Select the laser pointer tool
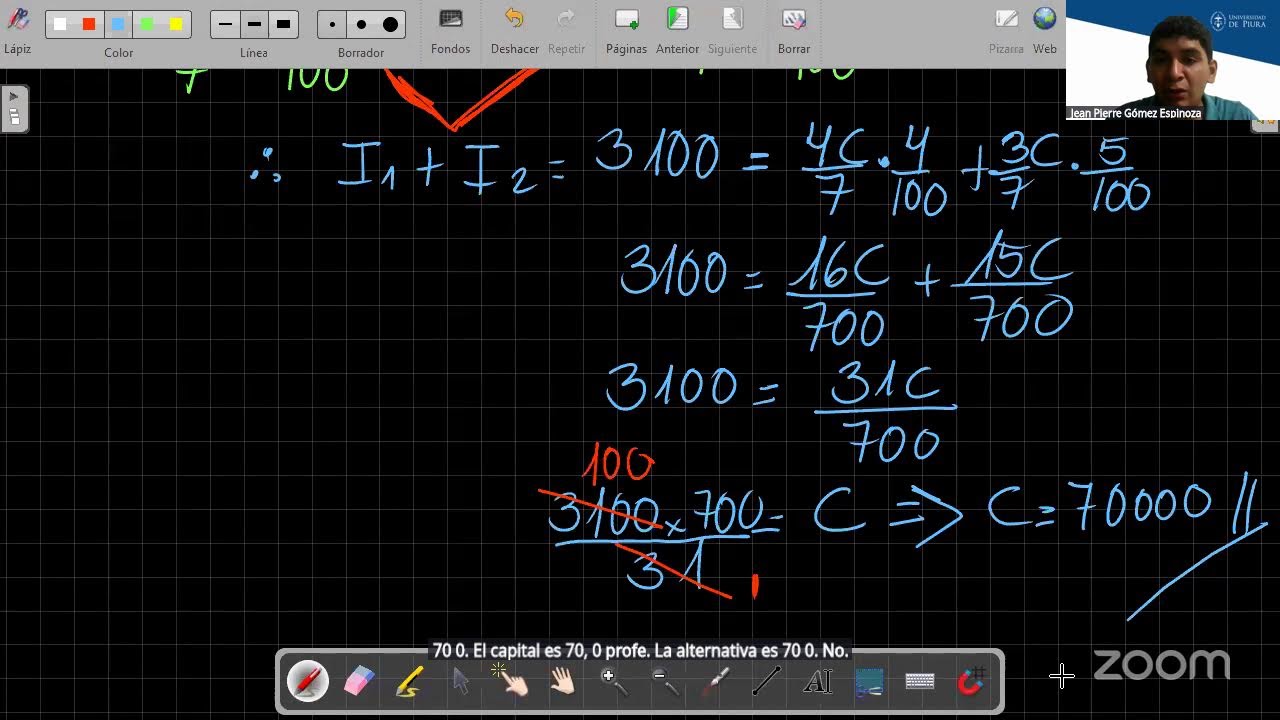The image size is (1280, 720). coord(716,682)
